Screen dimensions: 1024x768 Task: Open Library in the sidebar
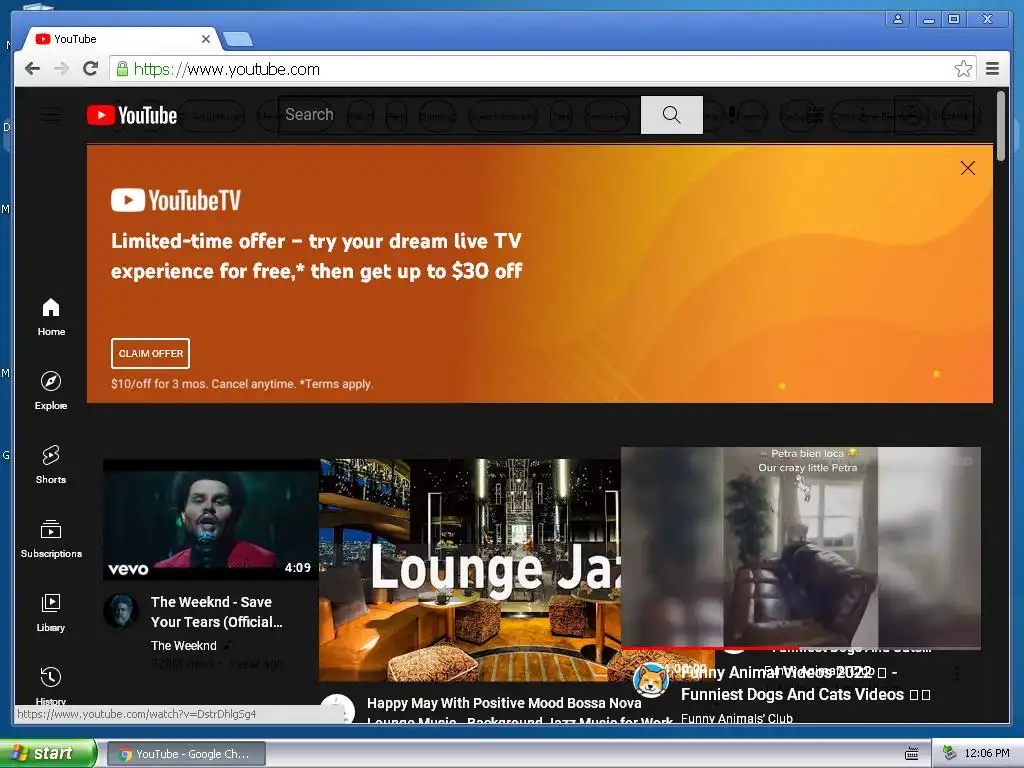[x=51, y=613]
